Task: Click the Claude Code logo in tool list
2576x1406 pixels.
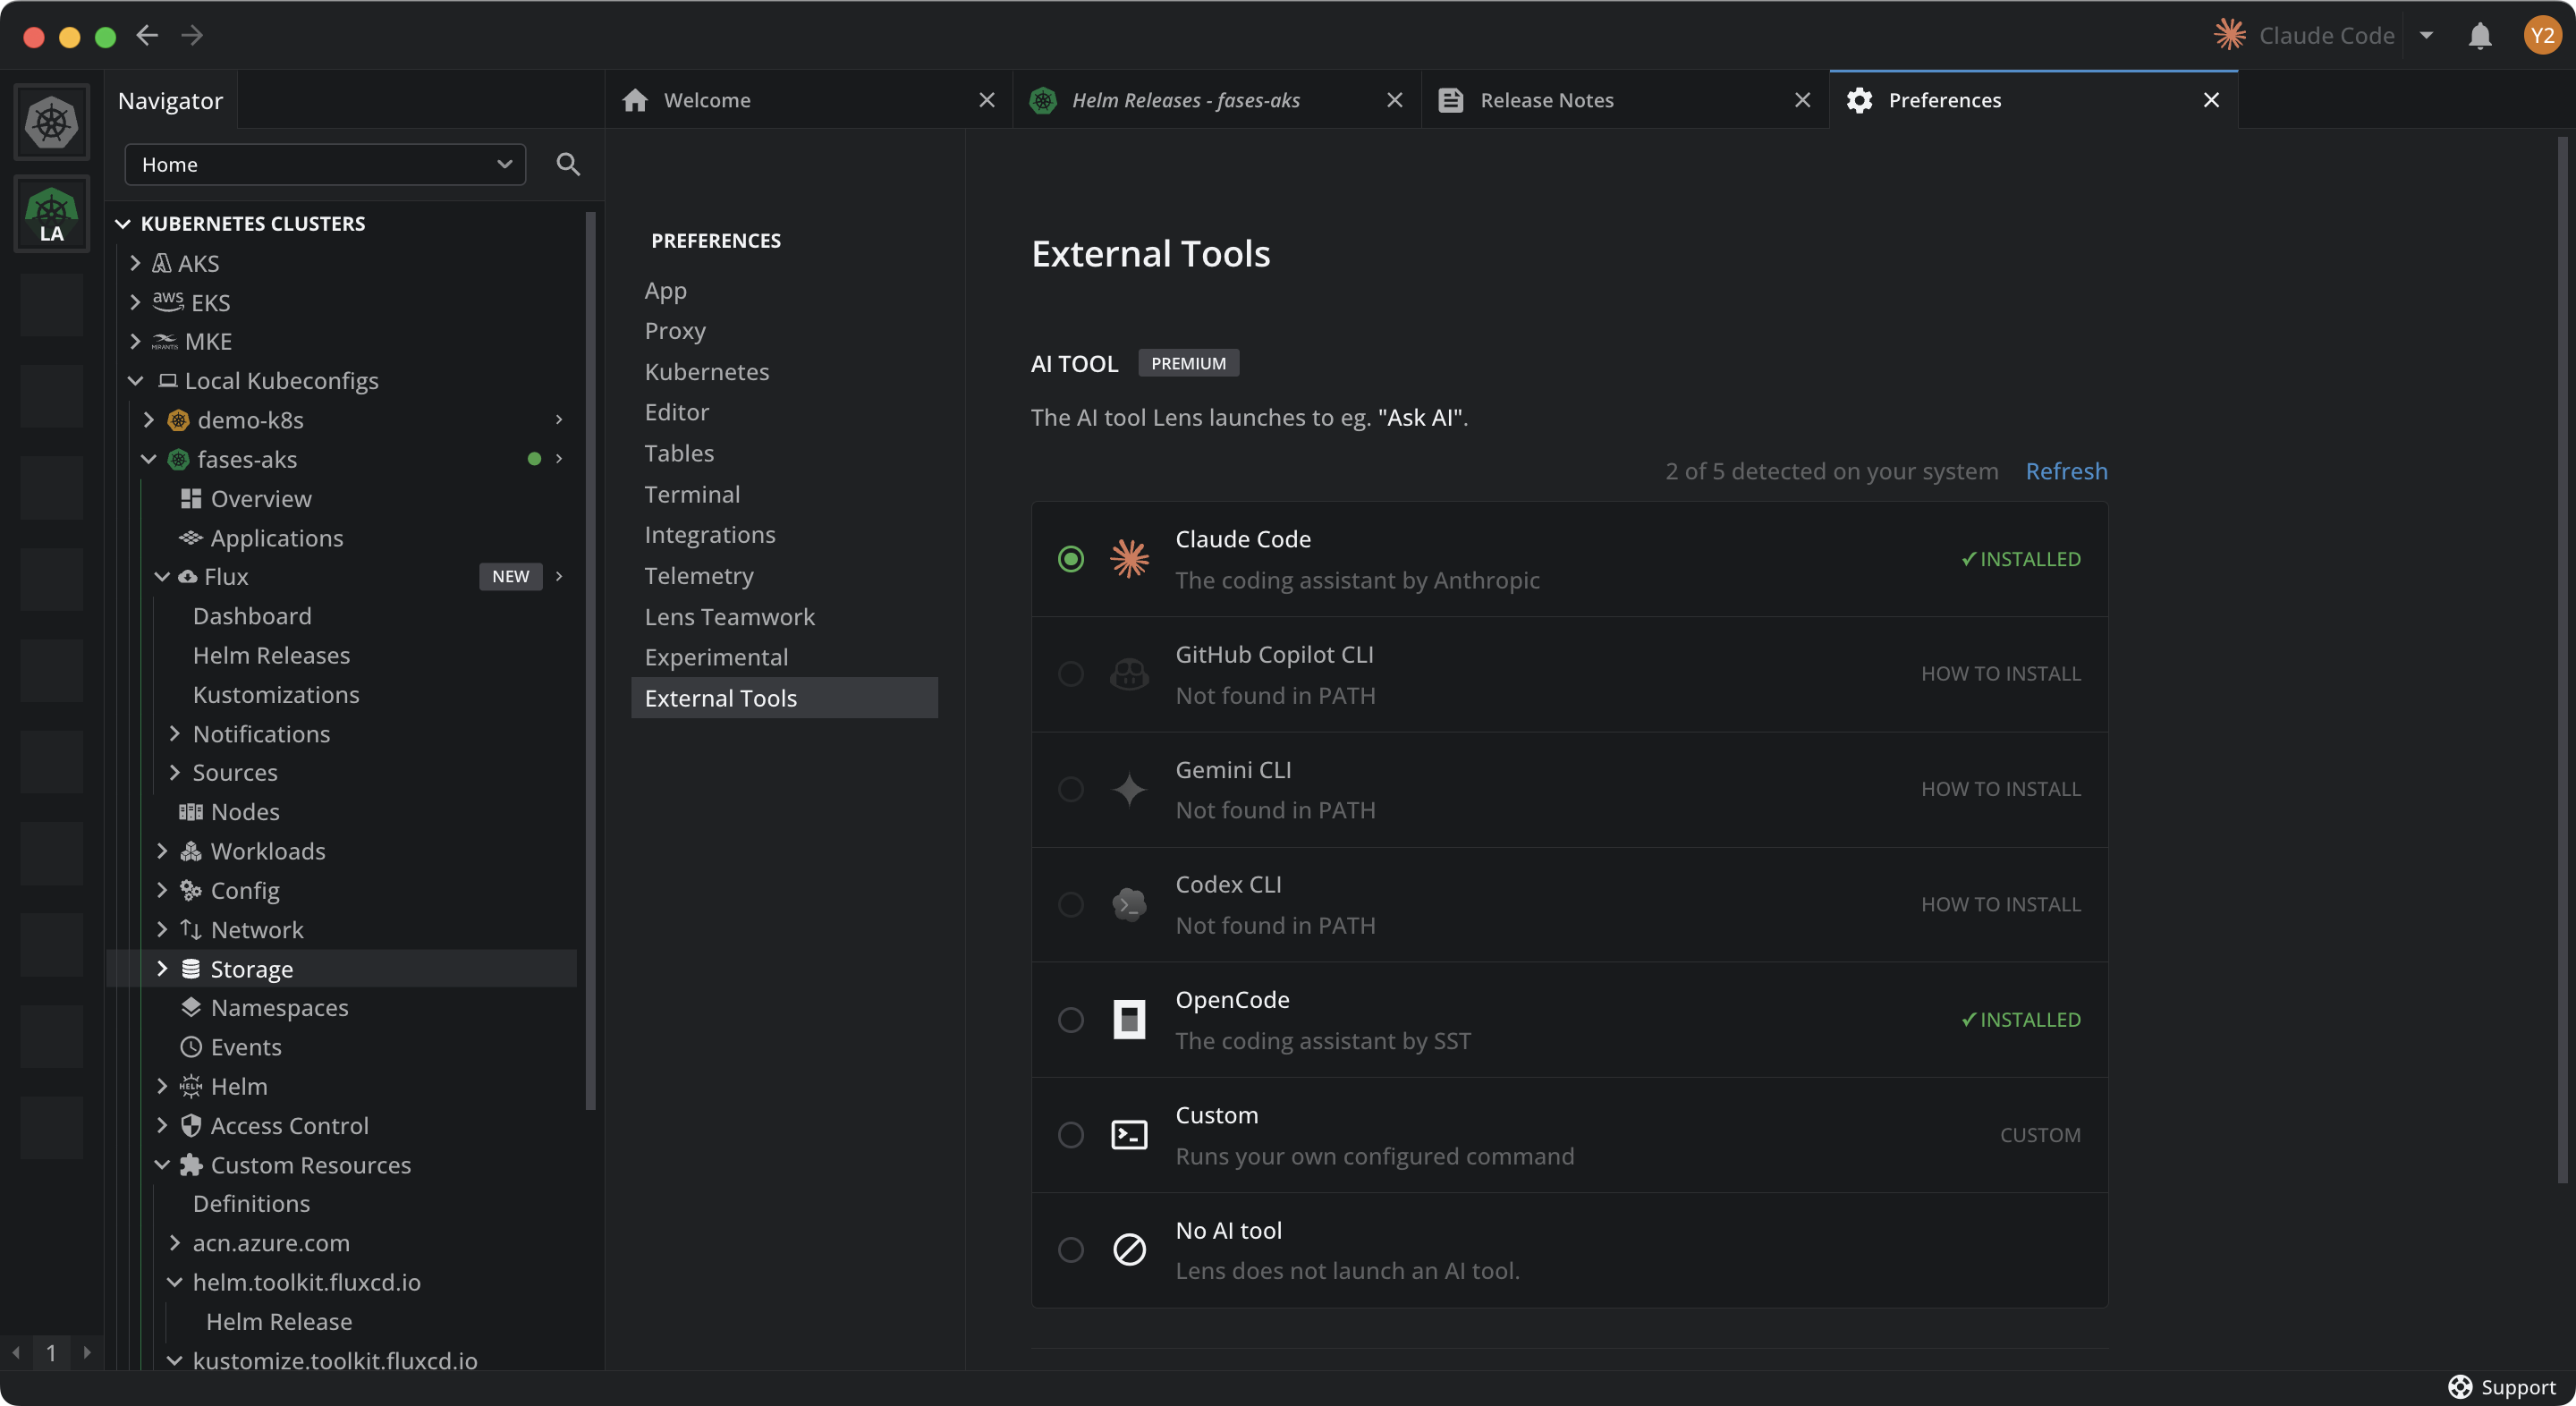Action: tap(1129, 559)
